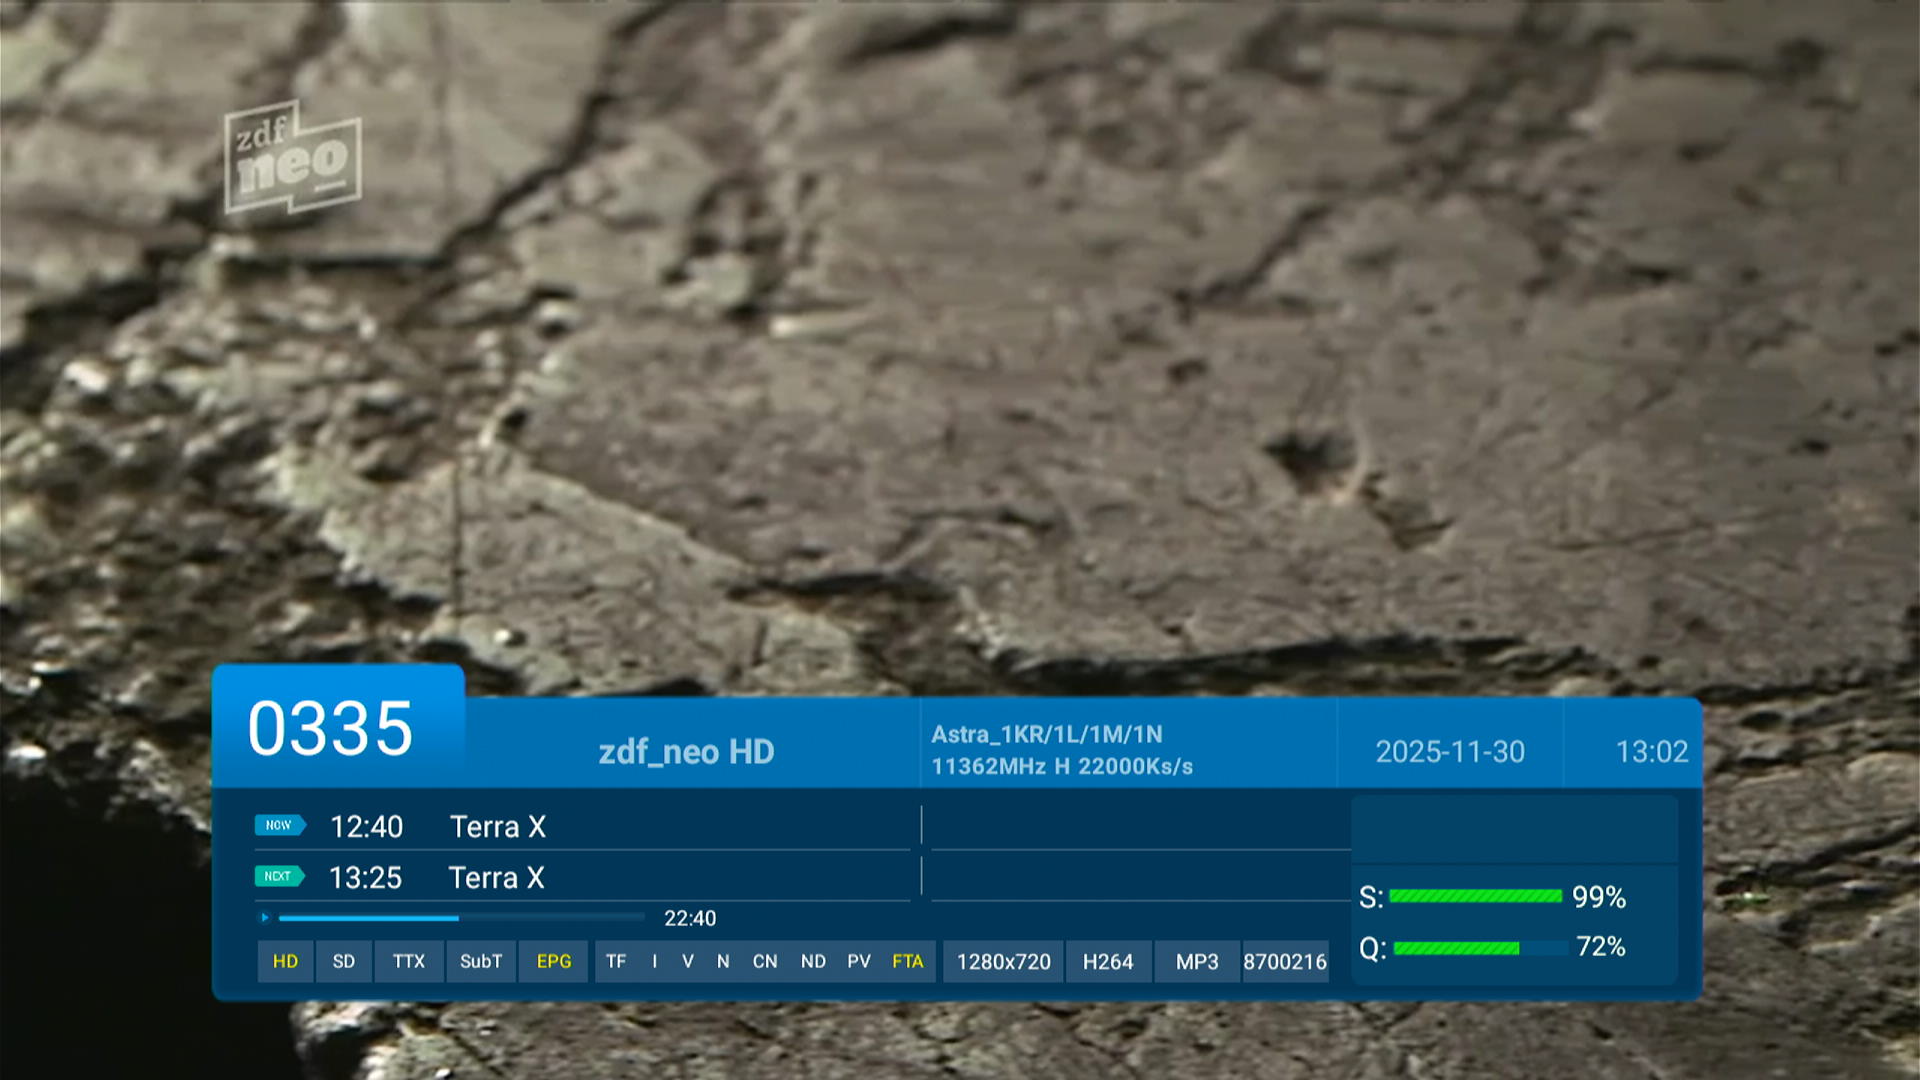1920x1080 pixels.
Task: Click the NOW program tag icon
Action: [x=279, y=825]
